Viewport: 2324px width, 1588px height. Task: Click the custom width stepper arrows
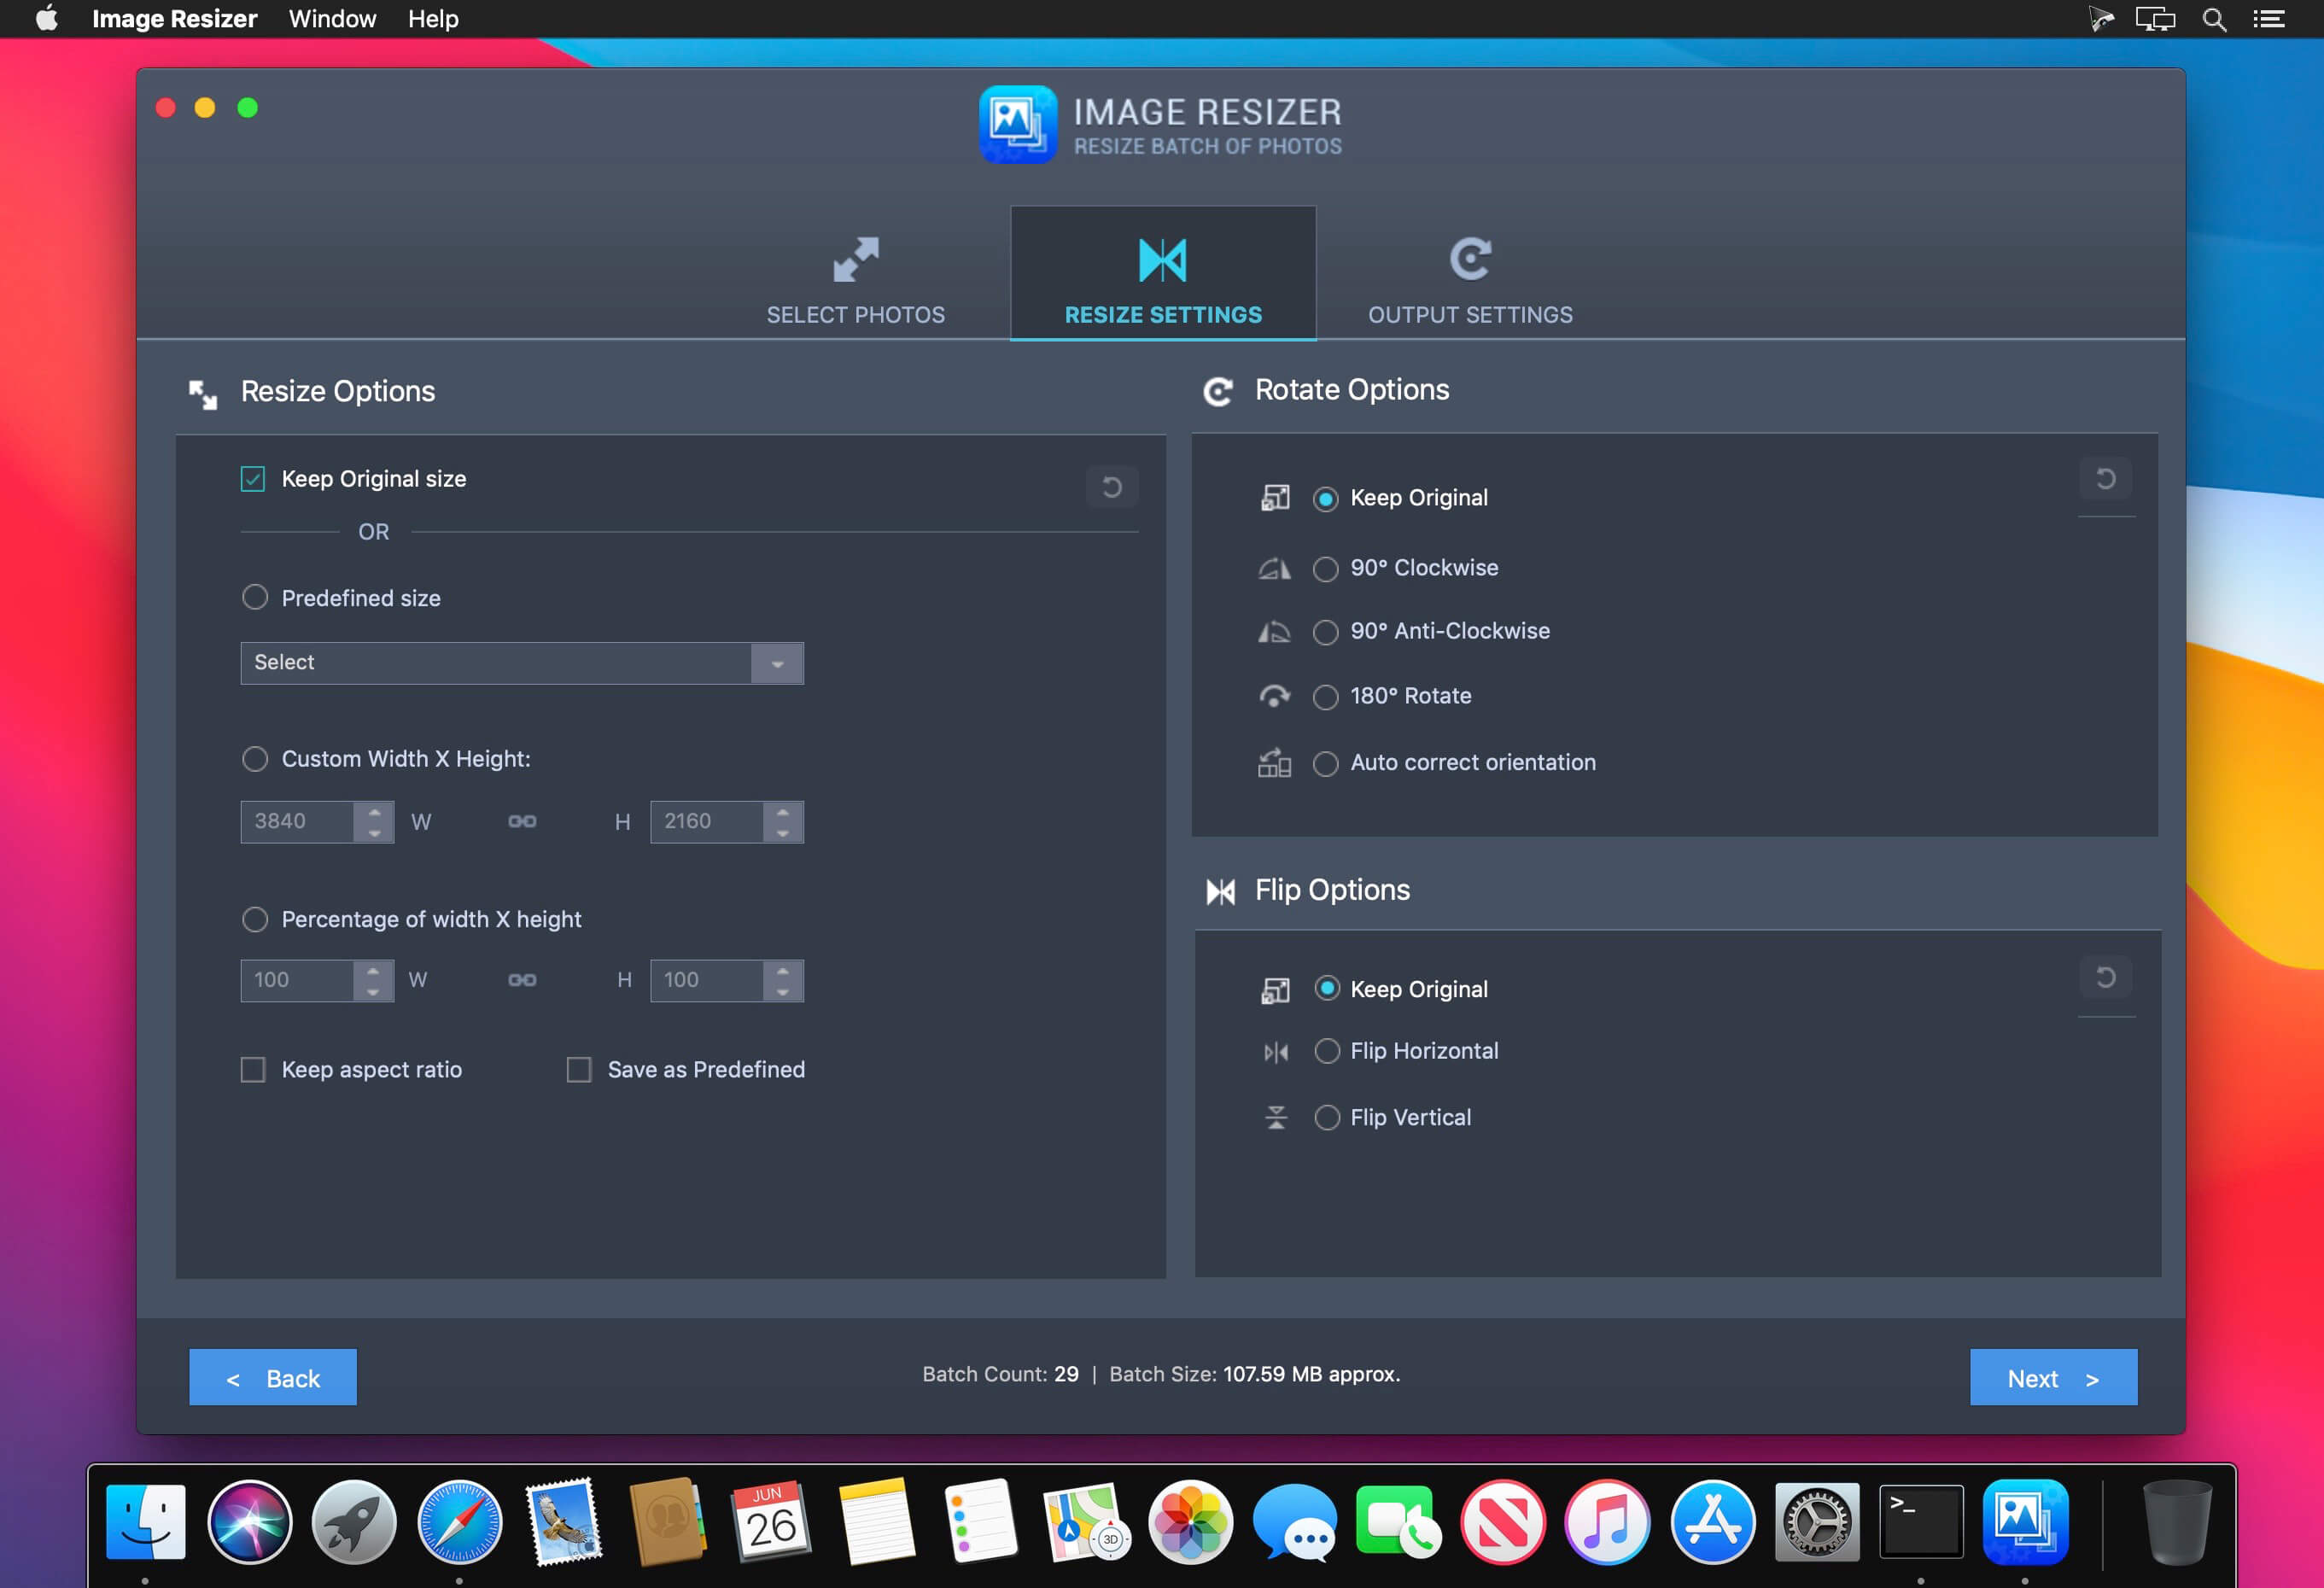374,822
